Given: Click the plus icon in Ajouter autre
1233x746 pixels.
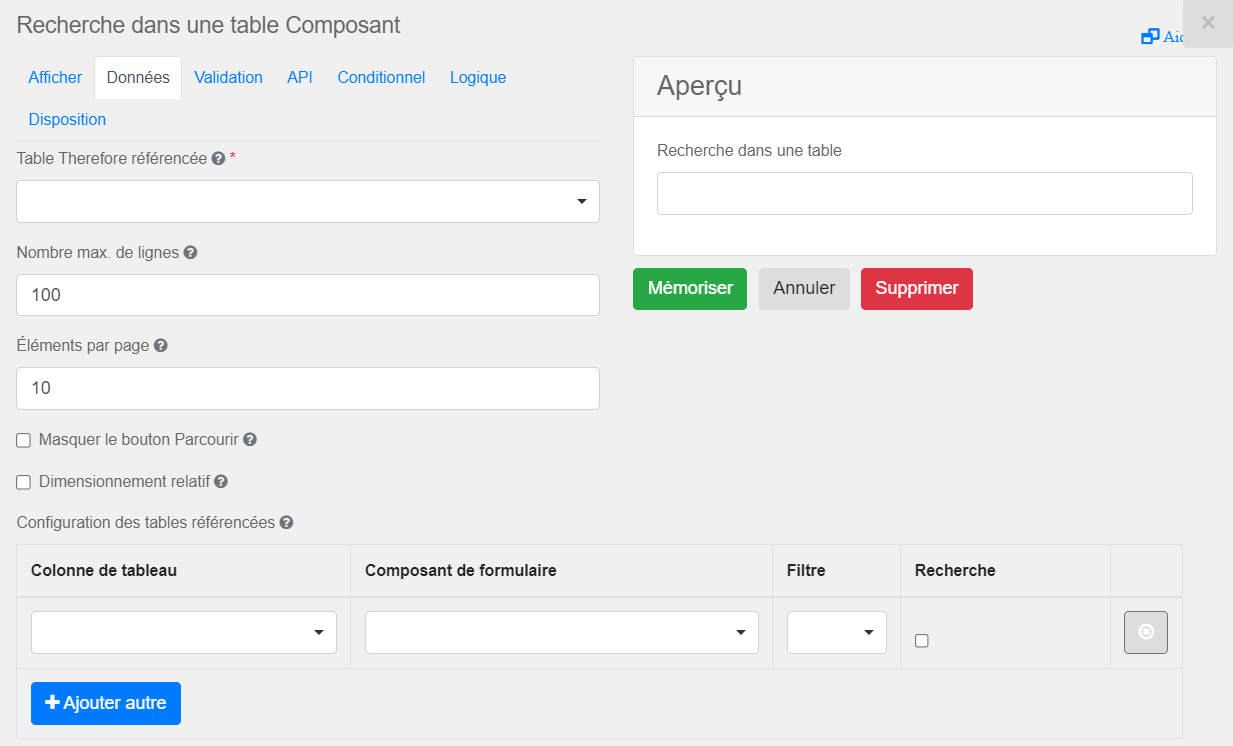Looking at the screenshot, I should [x=55, y=703].
